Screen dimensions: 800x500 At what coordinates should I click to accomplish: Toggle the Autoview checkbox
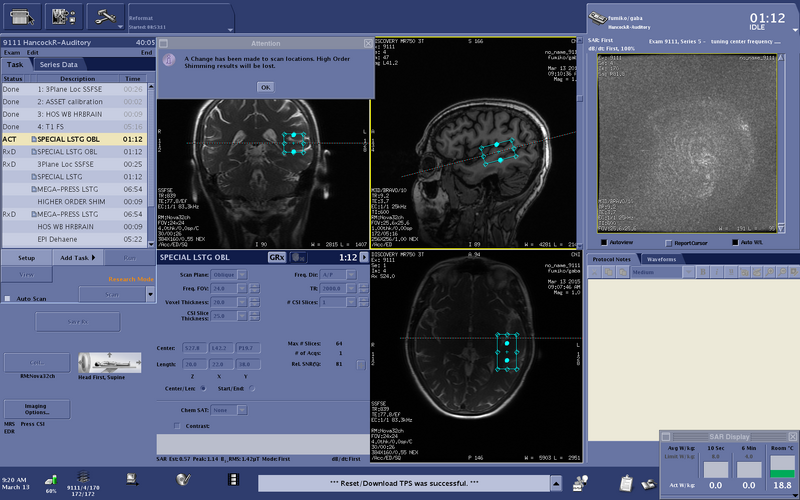604,243
